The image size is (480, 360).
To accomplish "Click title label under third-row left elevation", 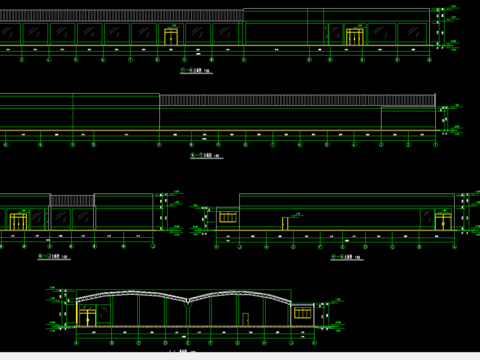I will point(54,256).
